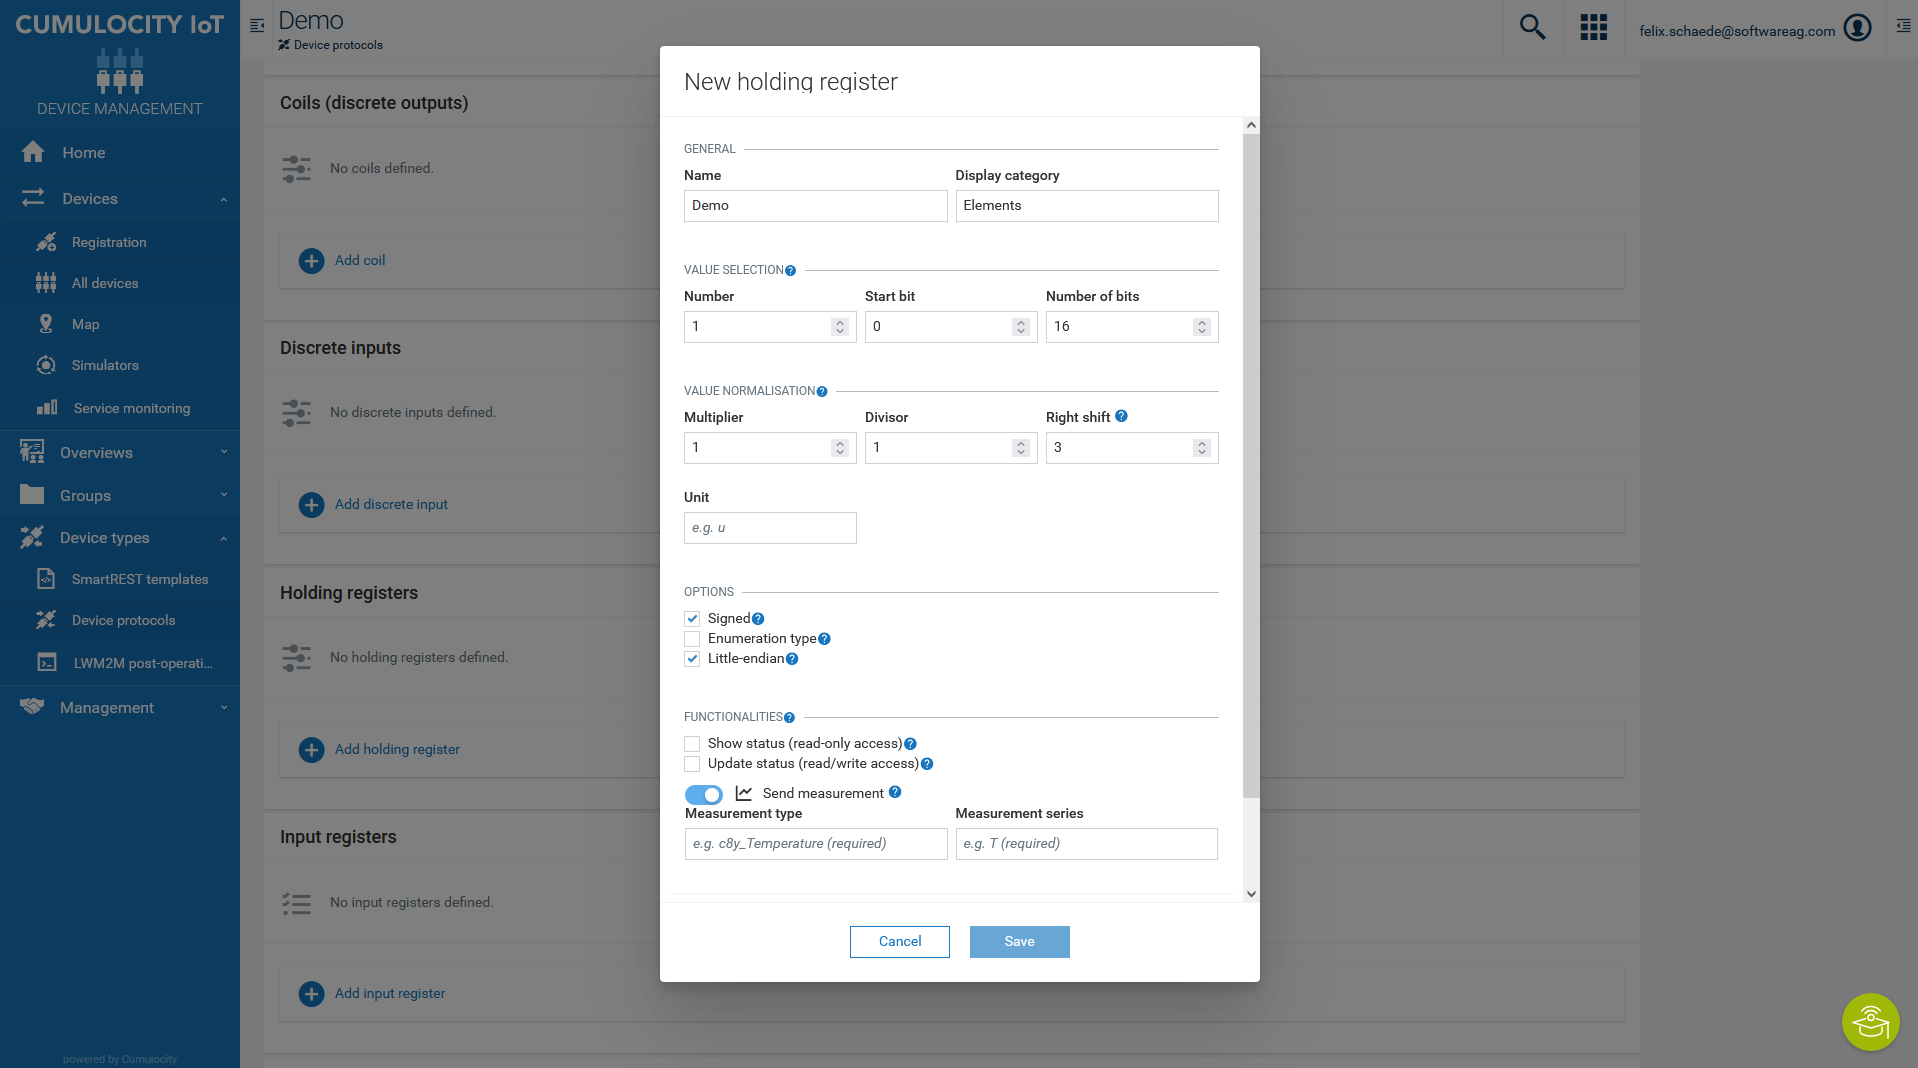Check the Enumeration type checkbox
This screenshot has width=1918, height=1068.
pos(692,639)
